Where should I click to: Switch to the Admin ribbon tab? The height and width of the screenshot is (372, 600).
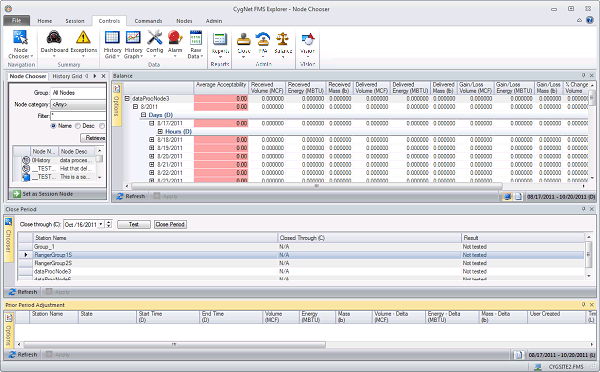point(214,21)
